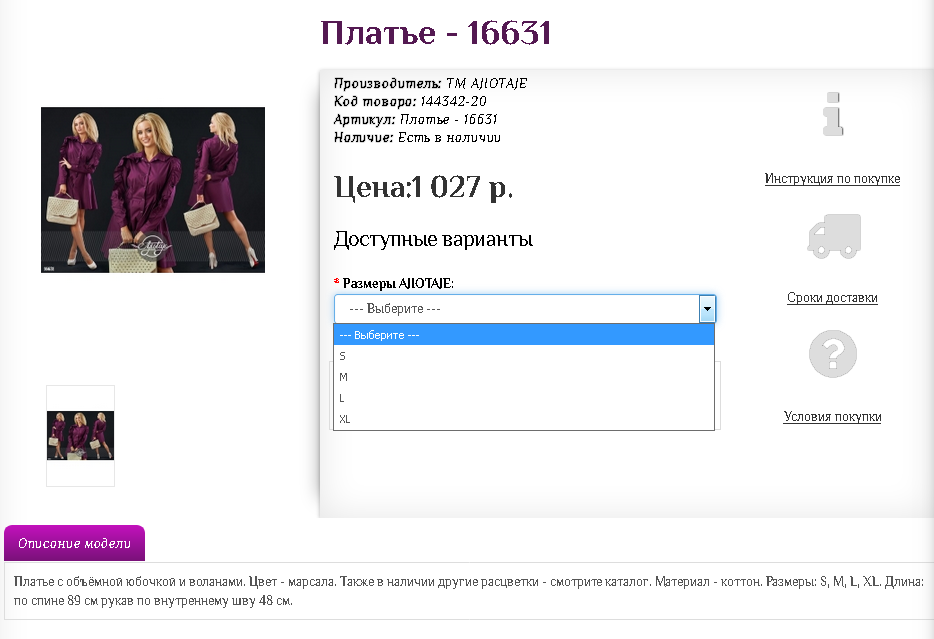Screen dimensions: 934x639
Task: Click the information "i" icon
Action: (833, 113)
